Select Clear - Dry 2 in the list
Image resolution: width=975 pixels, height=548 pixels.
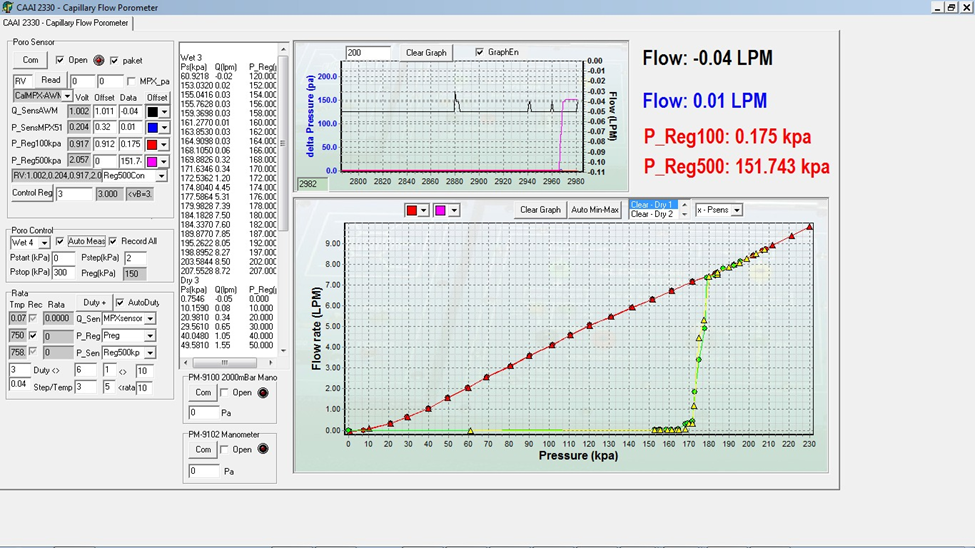pyautogui.click(x=650, y=214)
